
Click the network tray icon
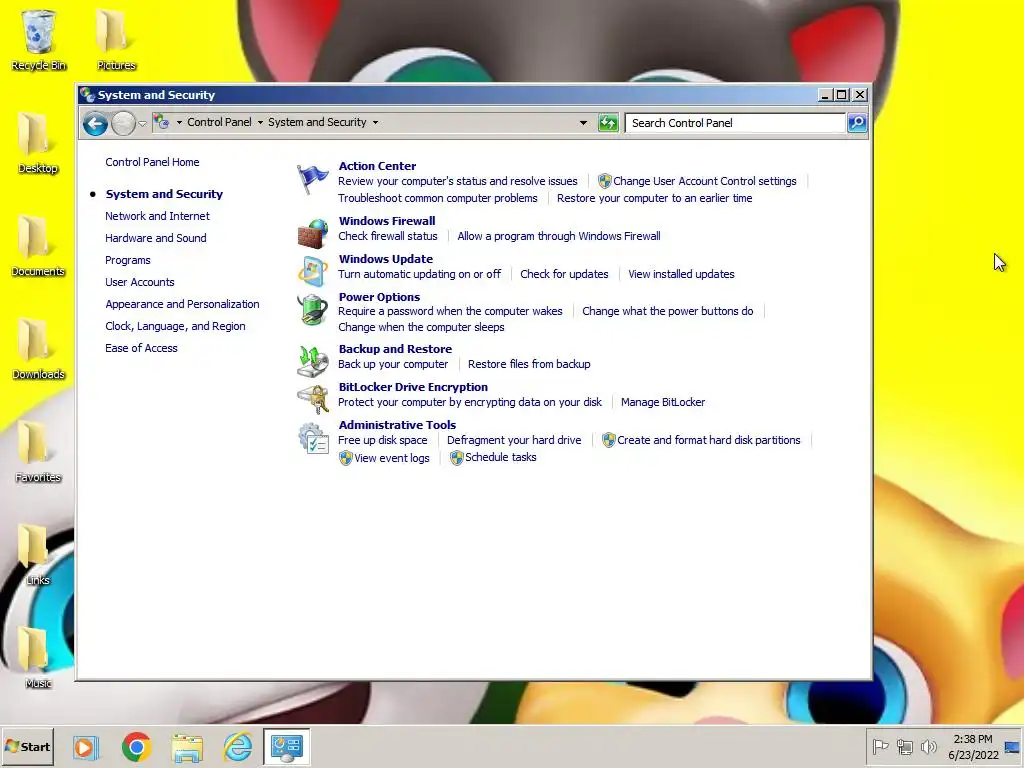click(x=904, y=746)
